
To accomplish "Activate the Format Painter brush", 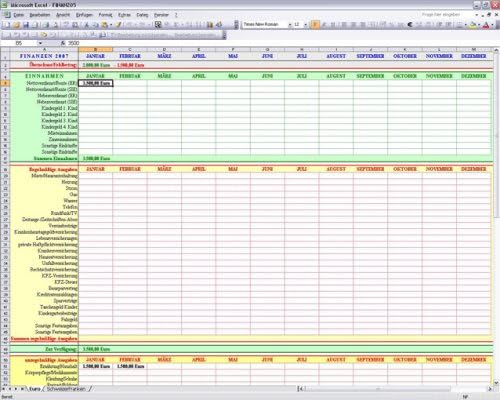I will click(x=119, y=25).
